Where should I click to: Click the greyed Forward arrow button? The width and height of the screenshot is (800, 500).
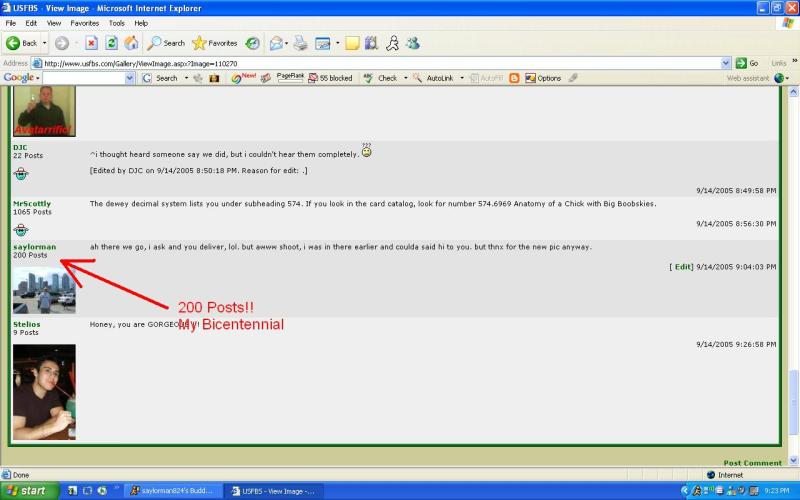tap(62, 43)
